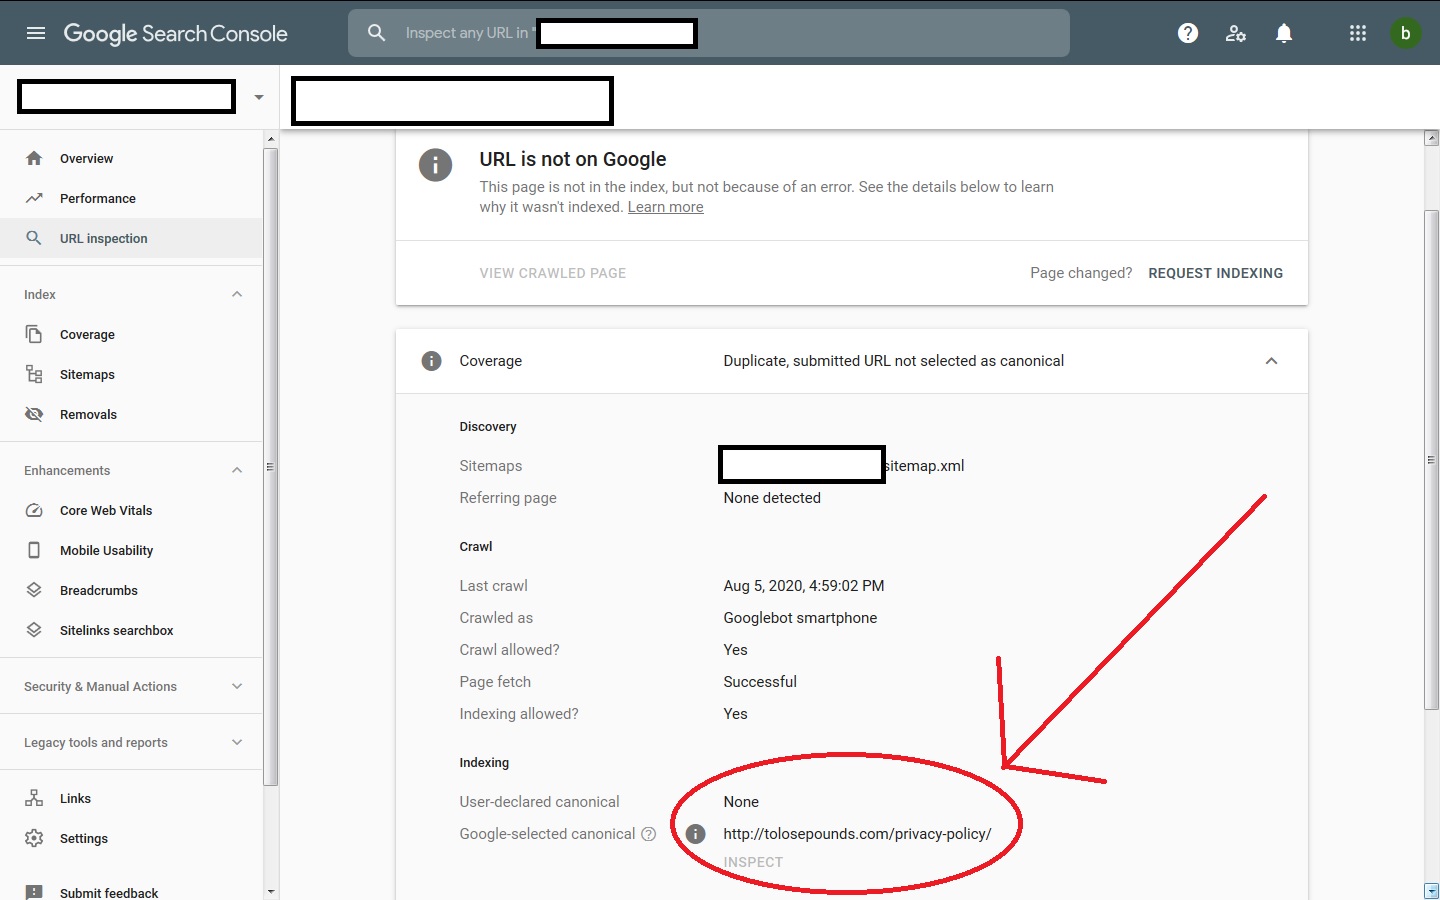The image size is (1440, 900).
Task: Click the help icon beside Google-selected canonical
Action: click(x=648, y=834)
